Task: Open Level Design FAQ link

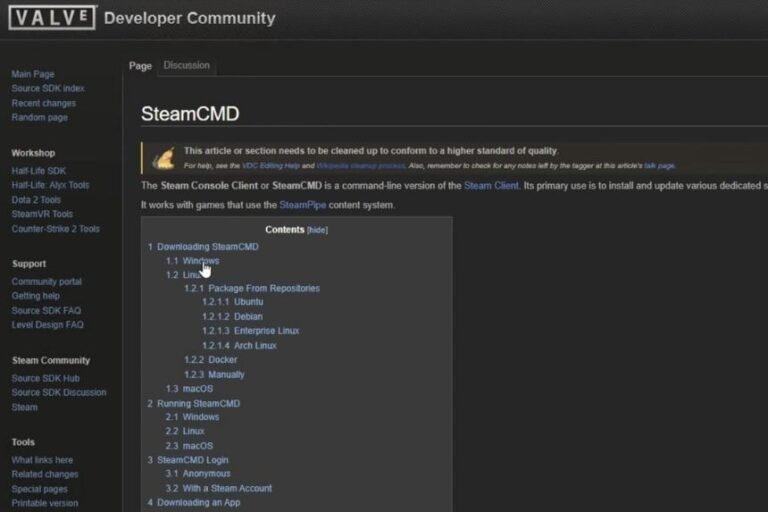Action: coord(47,324)
